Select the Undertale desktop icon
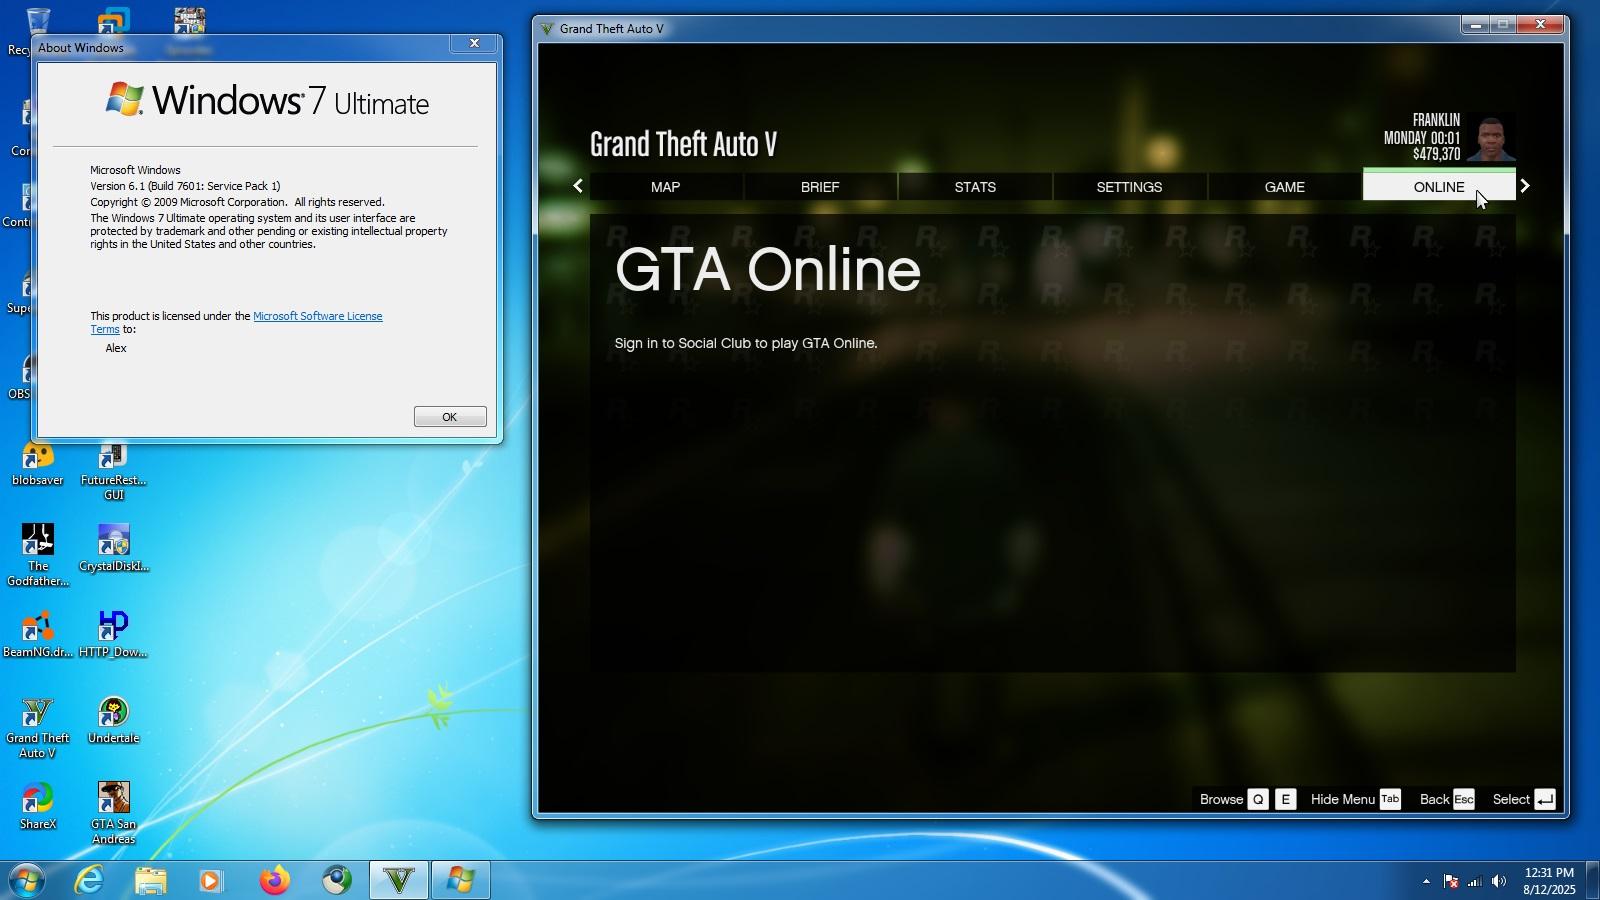 (113, 720)
